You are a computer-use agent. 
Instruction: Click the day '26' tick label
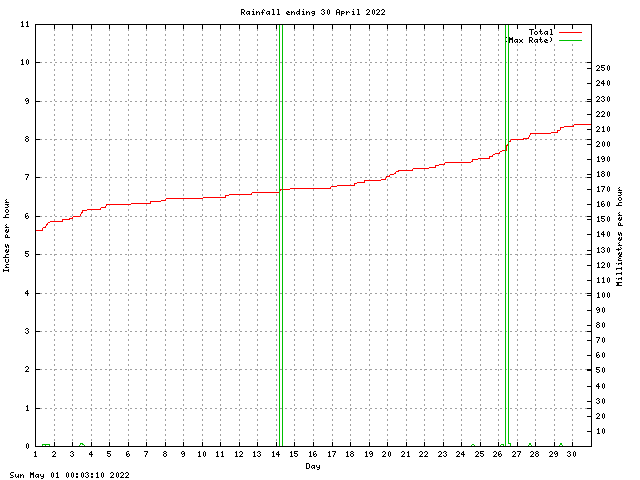pos(498,454)
